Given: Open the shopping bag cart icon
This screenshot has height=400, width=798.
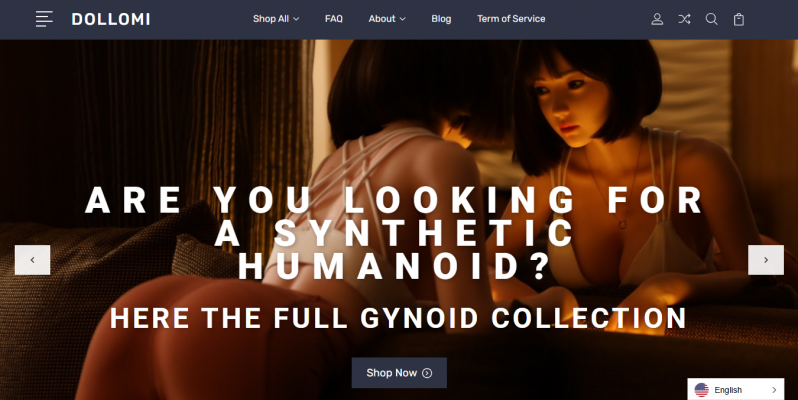Looking at the screenshot, I should tap(738, 19).
